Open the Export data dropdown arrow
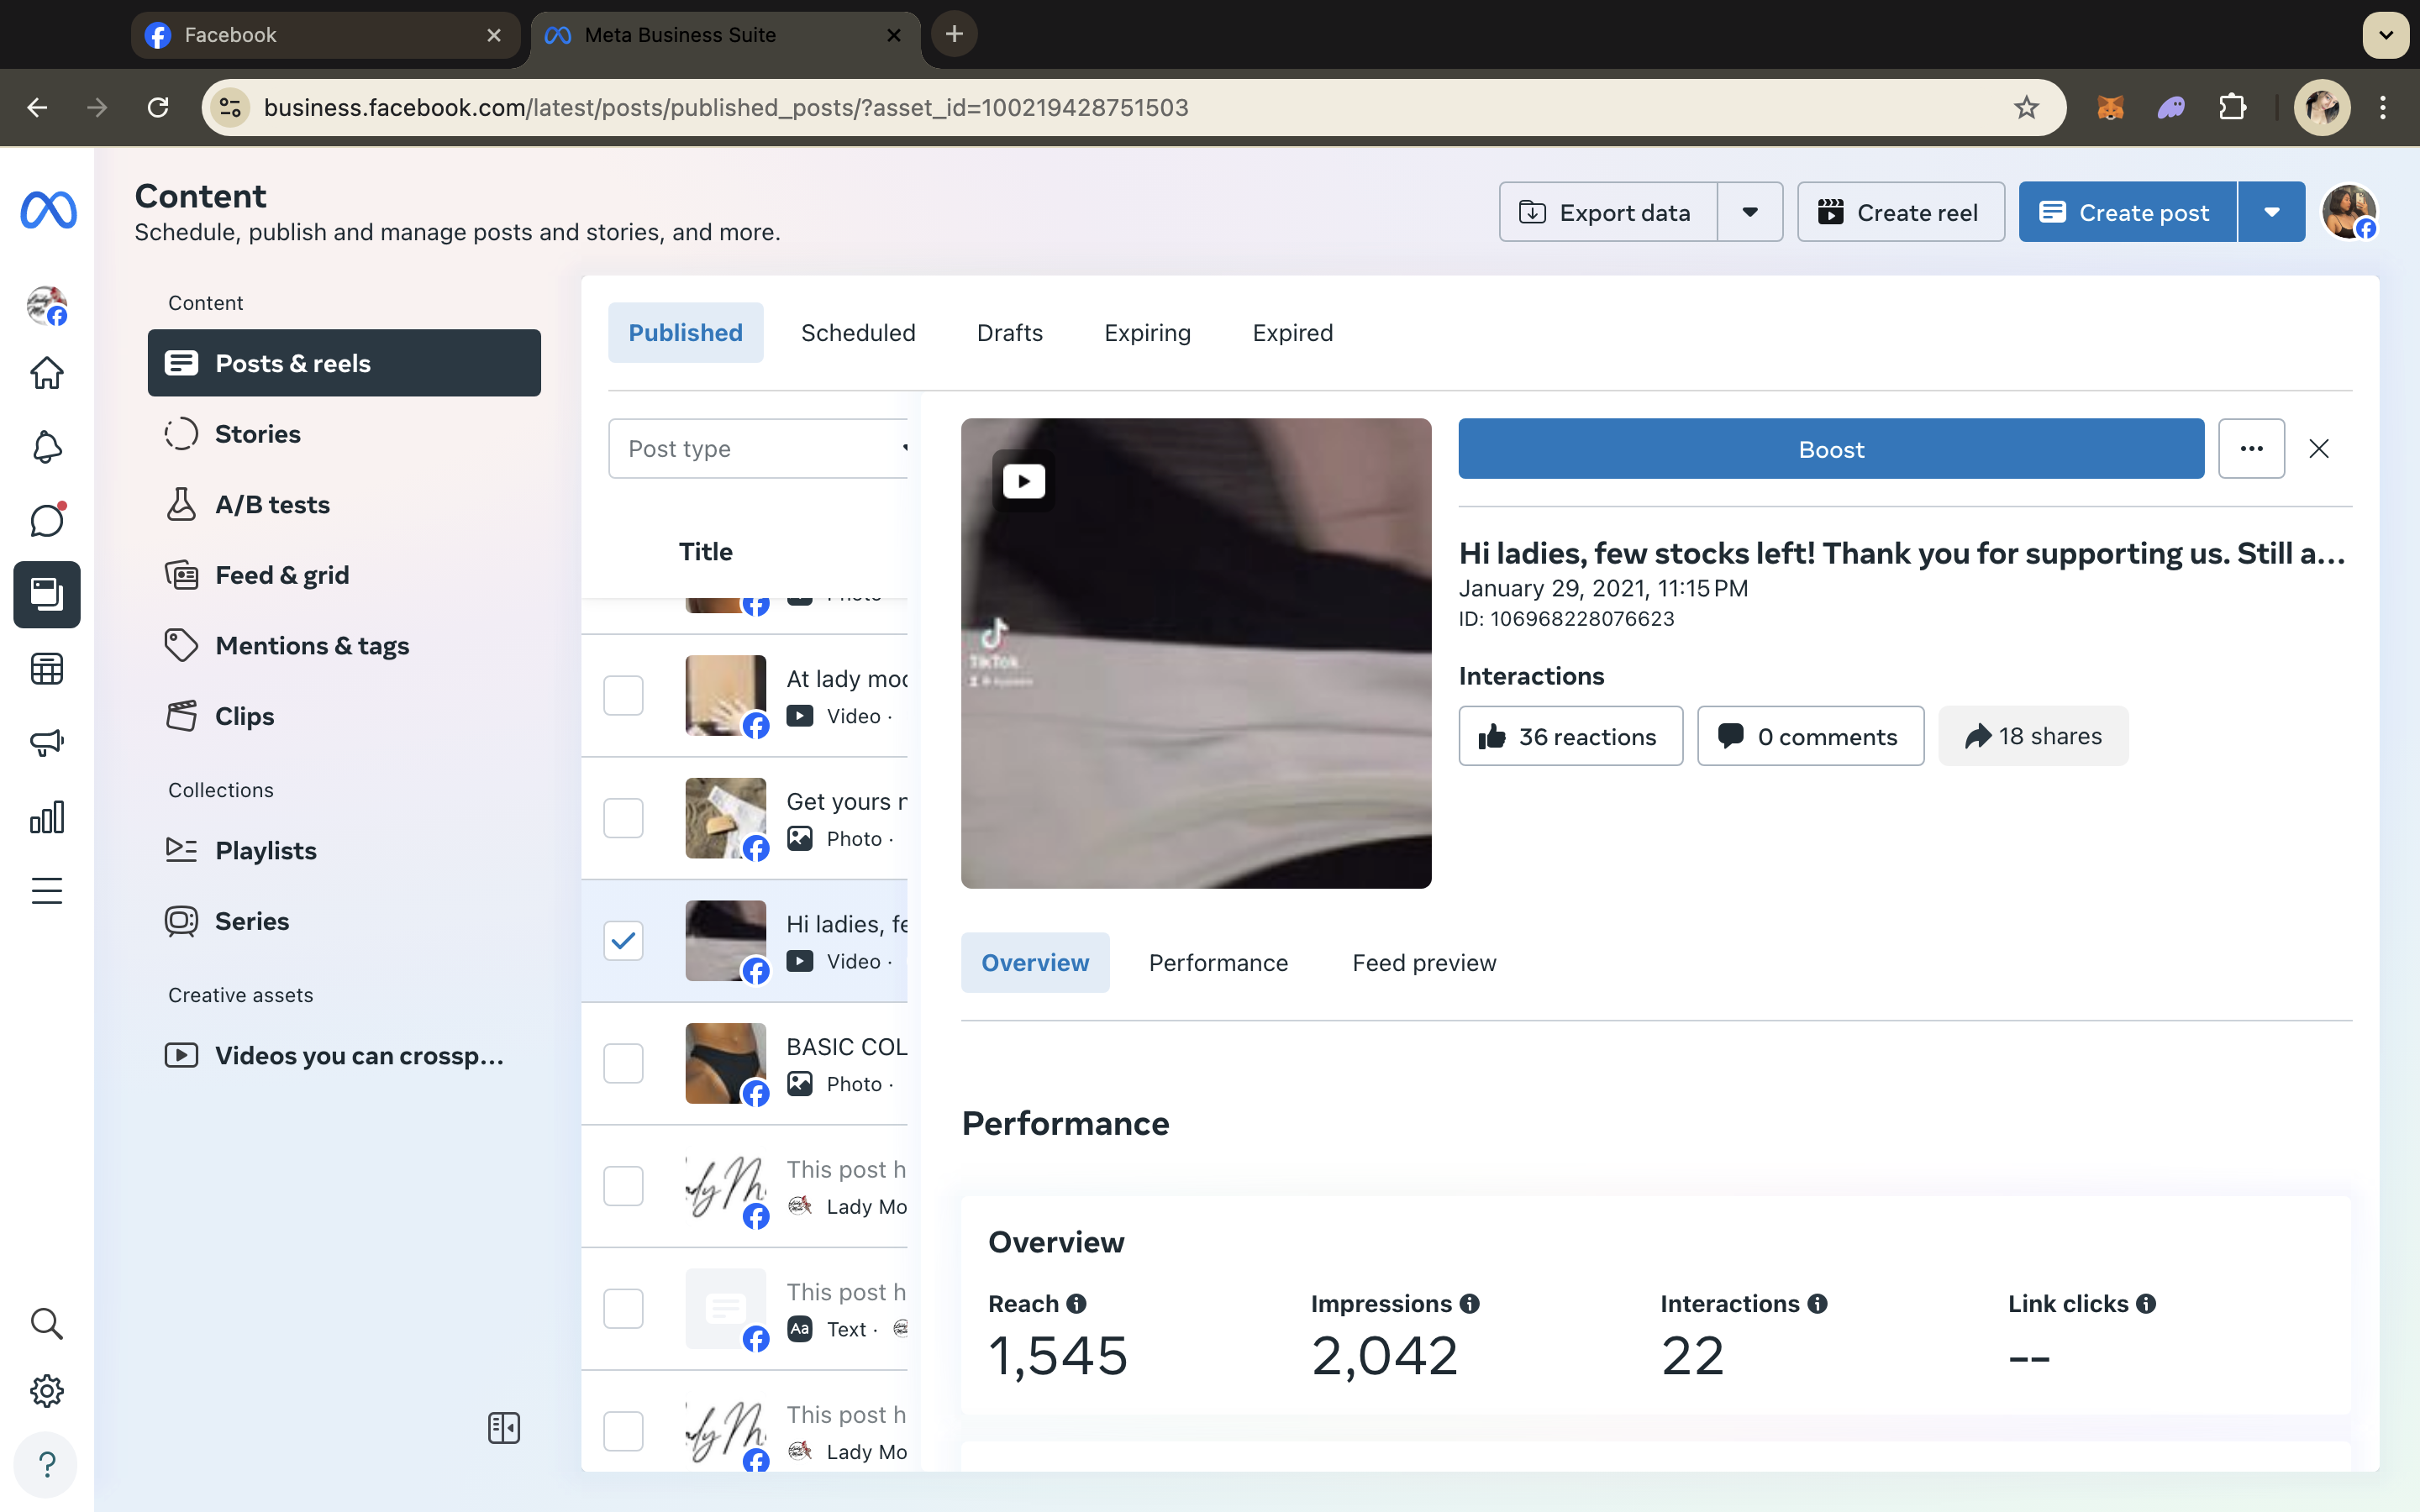The height and width of the screenshot is (1512, 2420). tap(1750, 212)
